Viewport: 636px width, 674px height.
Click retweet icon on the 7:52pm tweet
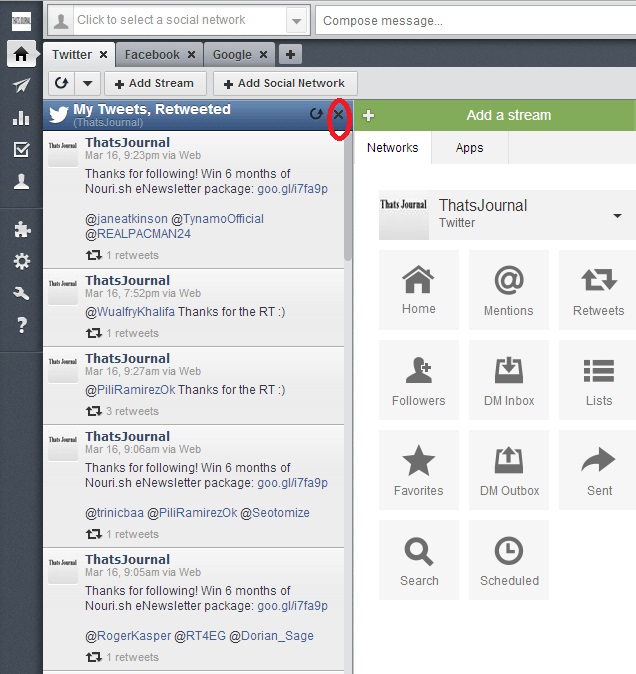pyautogui.click(x=93, y=333)
